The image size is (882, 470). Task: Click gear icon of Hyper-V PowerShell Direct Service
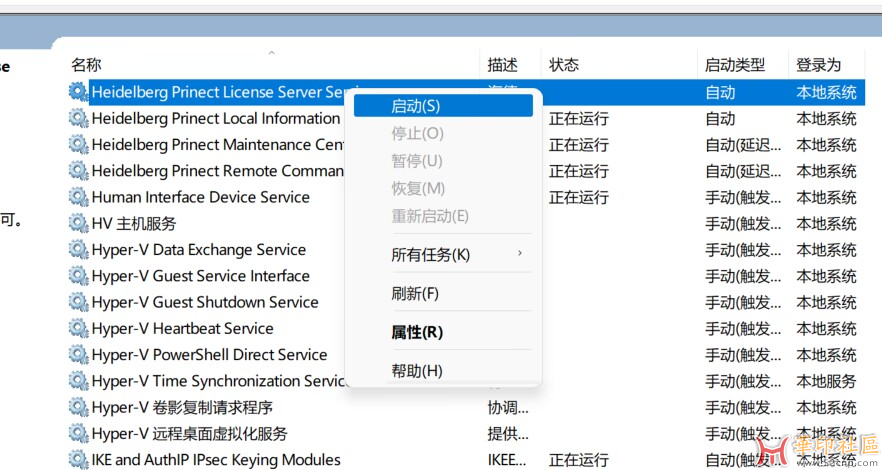(78, 355)
